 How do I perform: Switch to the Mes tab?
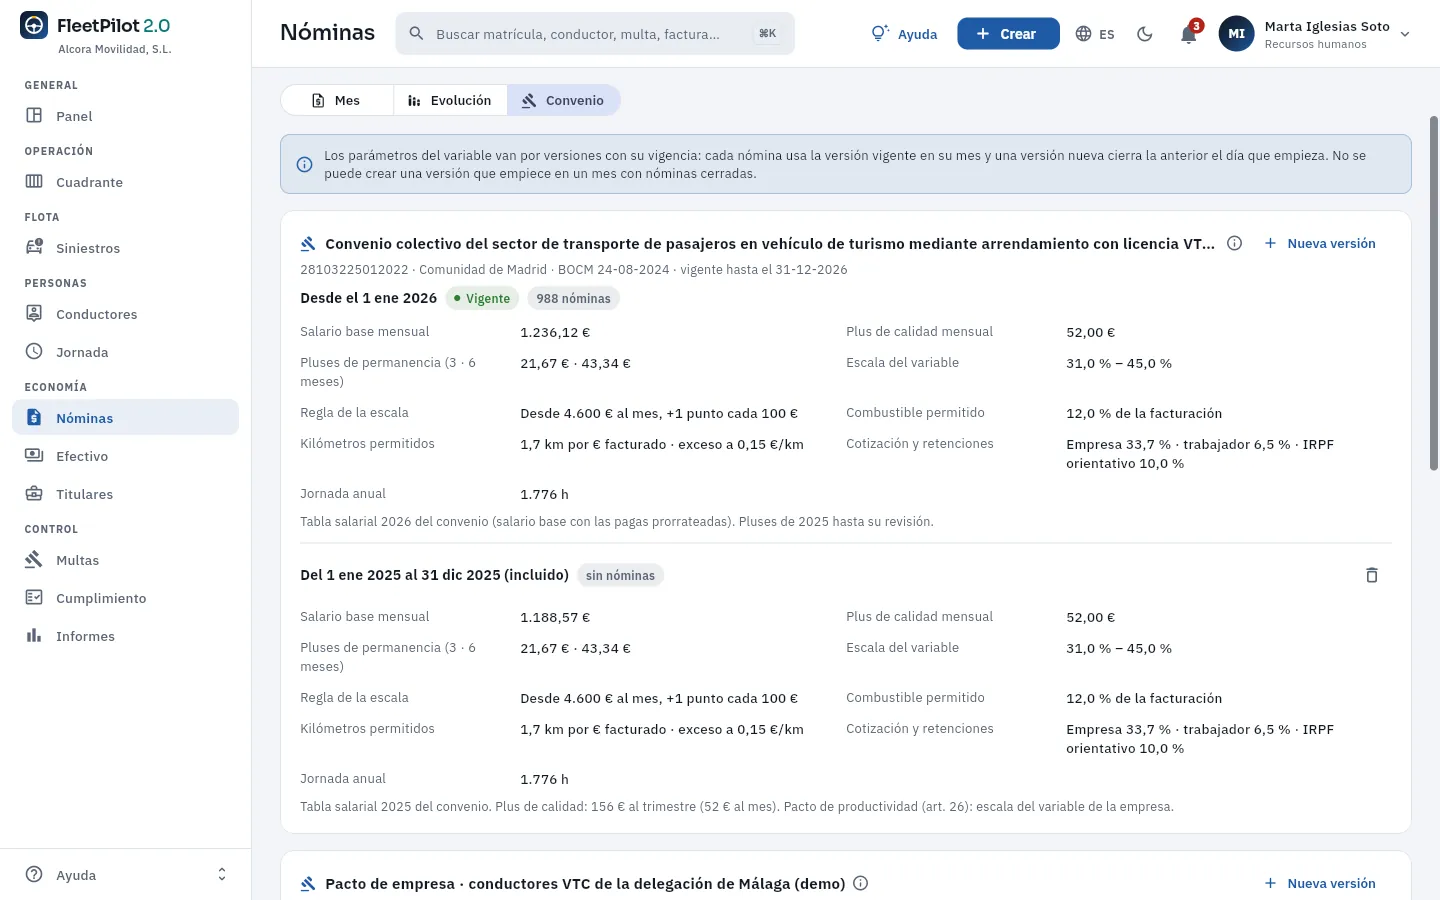pos(337,101)
